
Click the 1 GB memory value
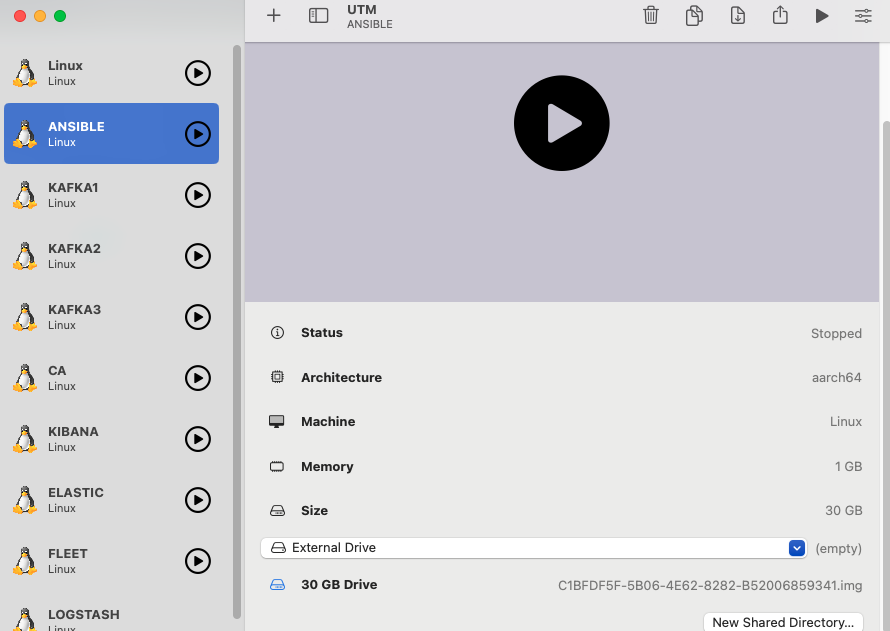click(x=848, y=466)
